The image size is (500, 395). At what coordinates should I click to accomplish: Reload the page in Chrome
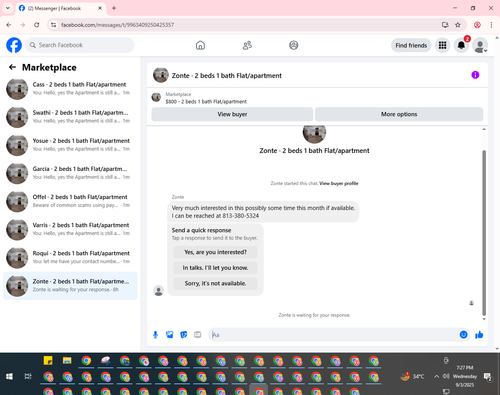[37, 25]
